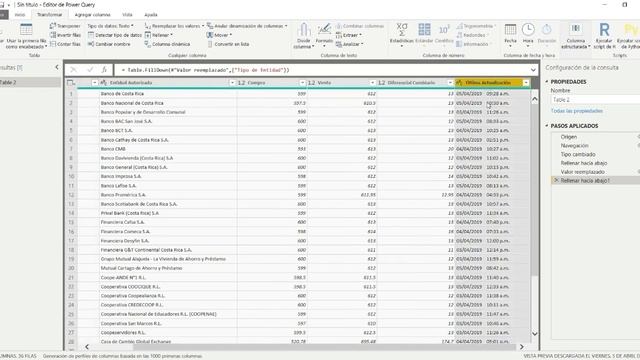Open the Agregar columna tab
Image resolution: width=640 pixels, height=360 pixels.
[x=93, y=15]
